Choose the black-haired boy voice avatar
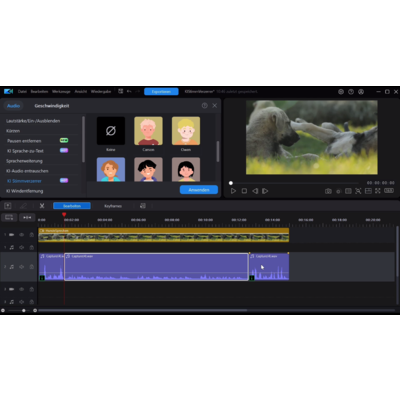Viewport: 400px width, 400px height. coord(148,169)
